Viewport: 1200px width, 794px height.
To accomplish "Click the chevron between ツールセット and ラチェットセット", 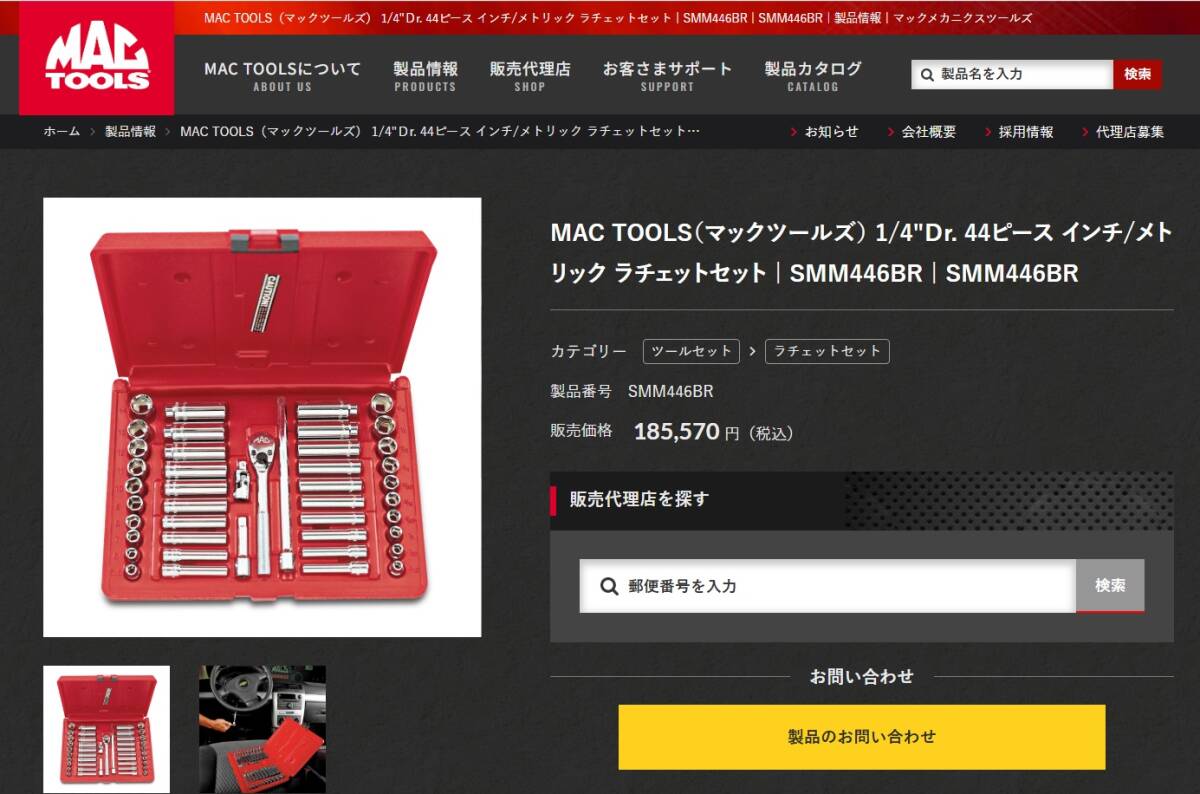I will (x=752, y=351).
